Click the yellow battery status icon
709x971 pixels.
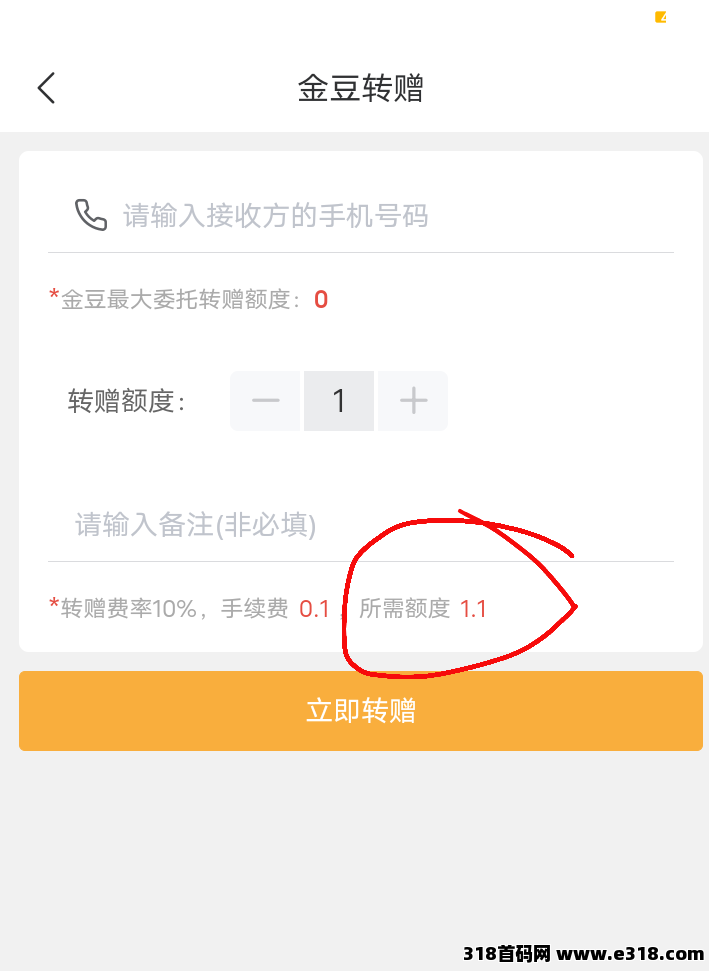point(661,17)
